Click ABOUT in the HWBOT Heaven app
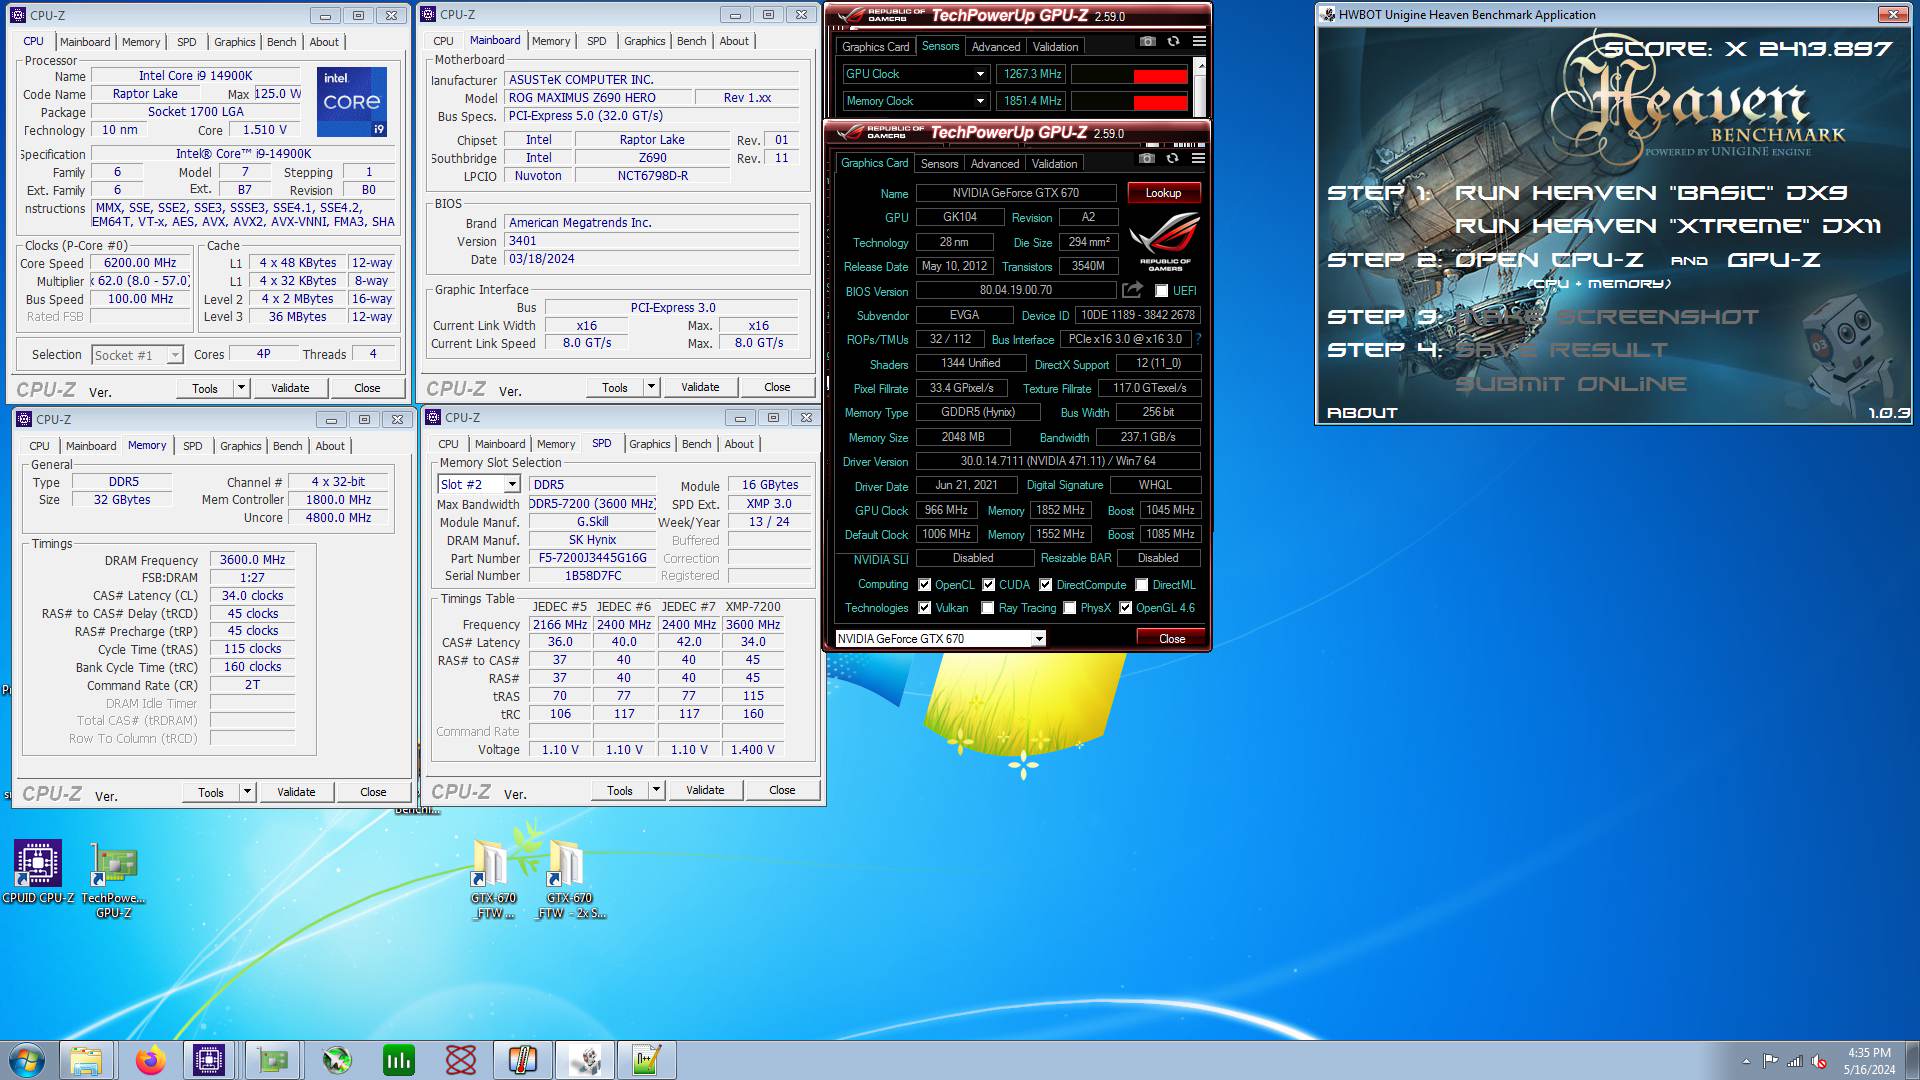The image size is (1920, 1080). pyautogui.click(x=1362, y=413)
